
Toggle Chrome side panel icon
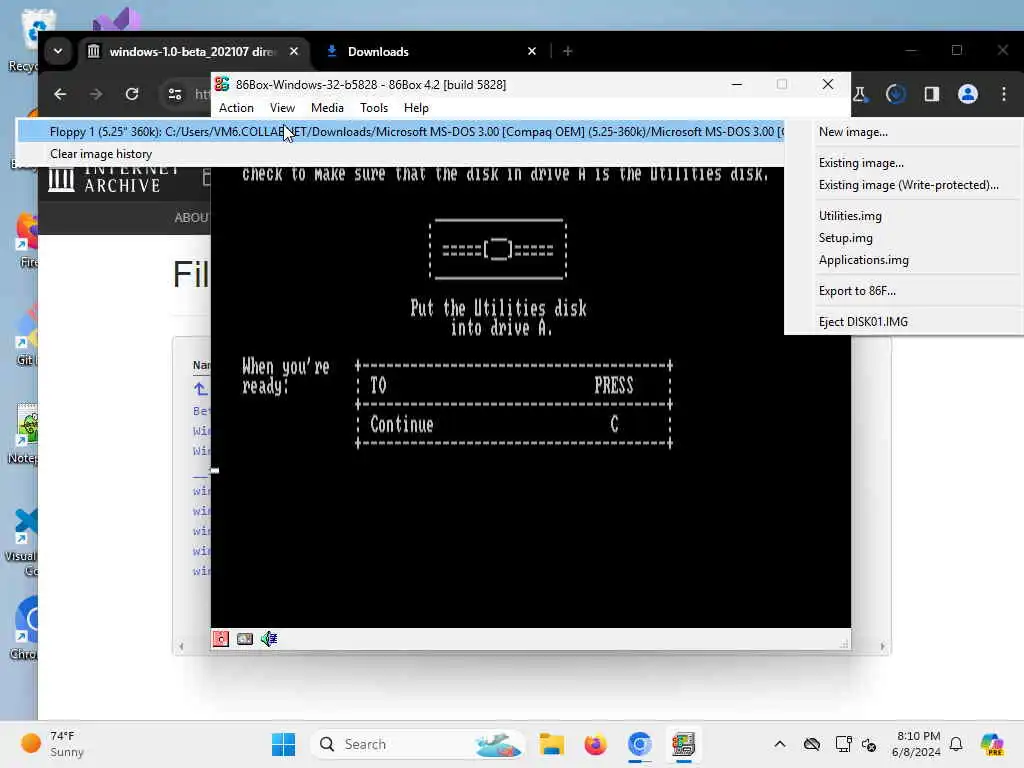(x=932, y=94)
